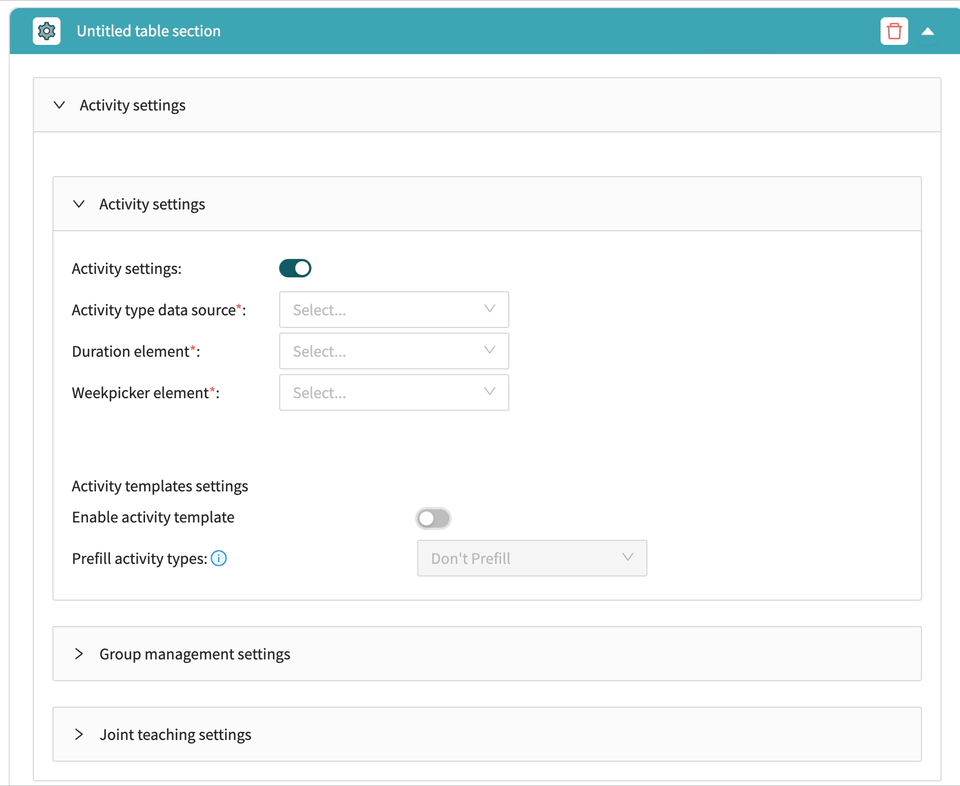This screenshot has width=960, height=786.
Task: Open the Don't Prefill dropdown
Action: tap(532, 558)
